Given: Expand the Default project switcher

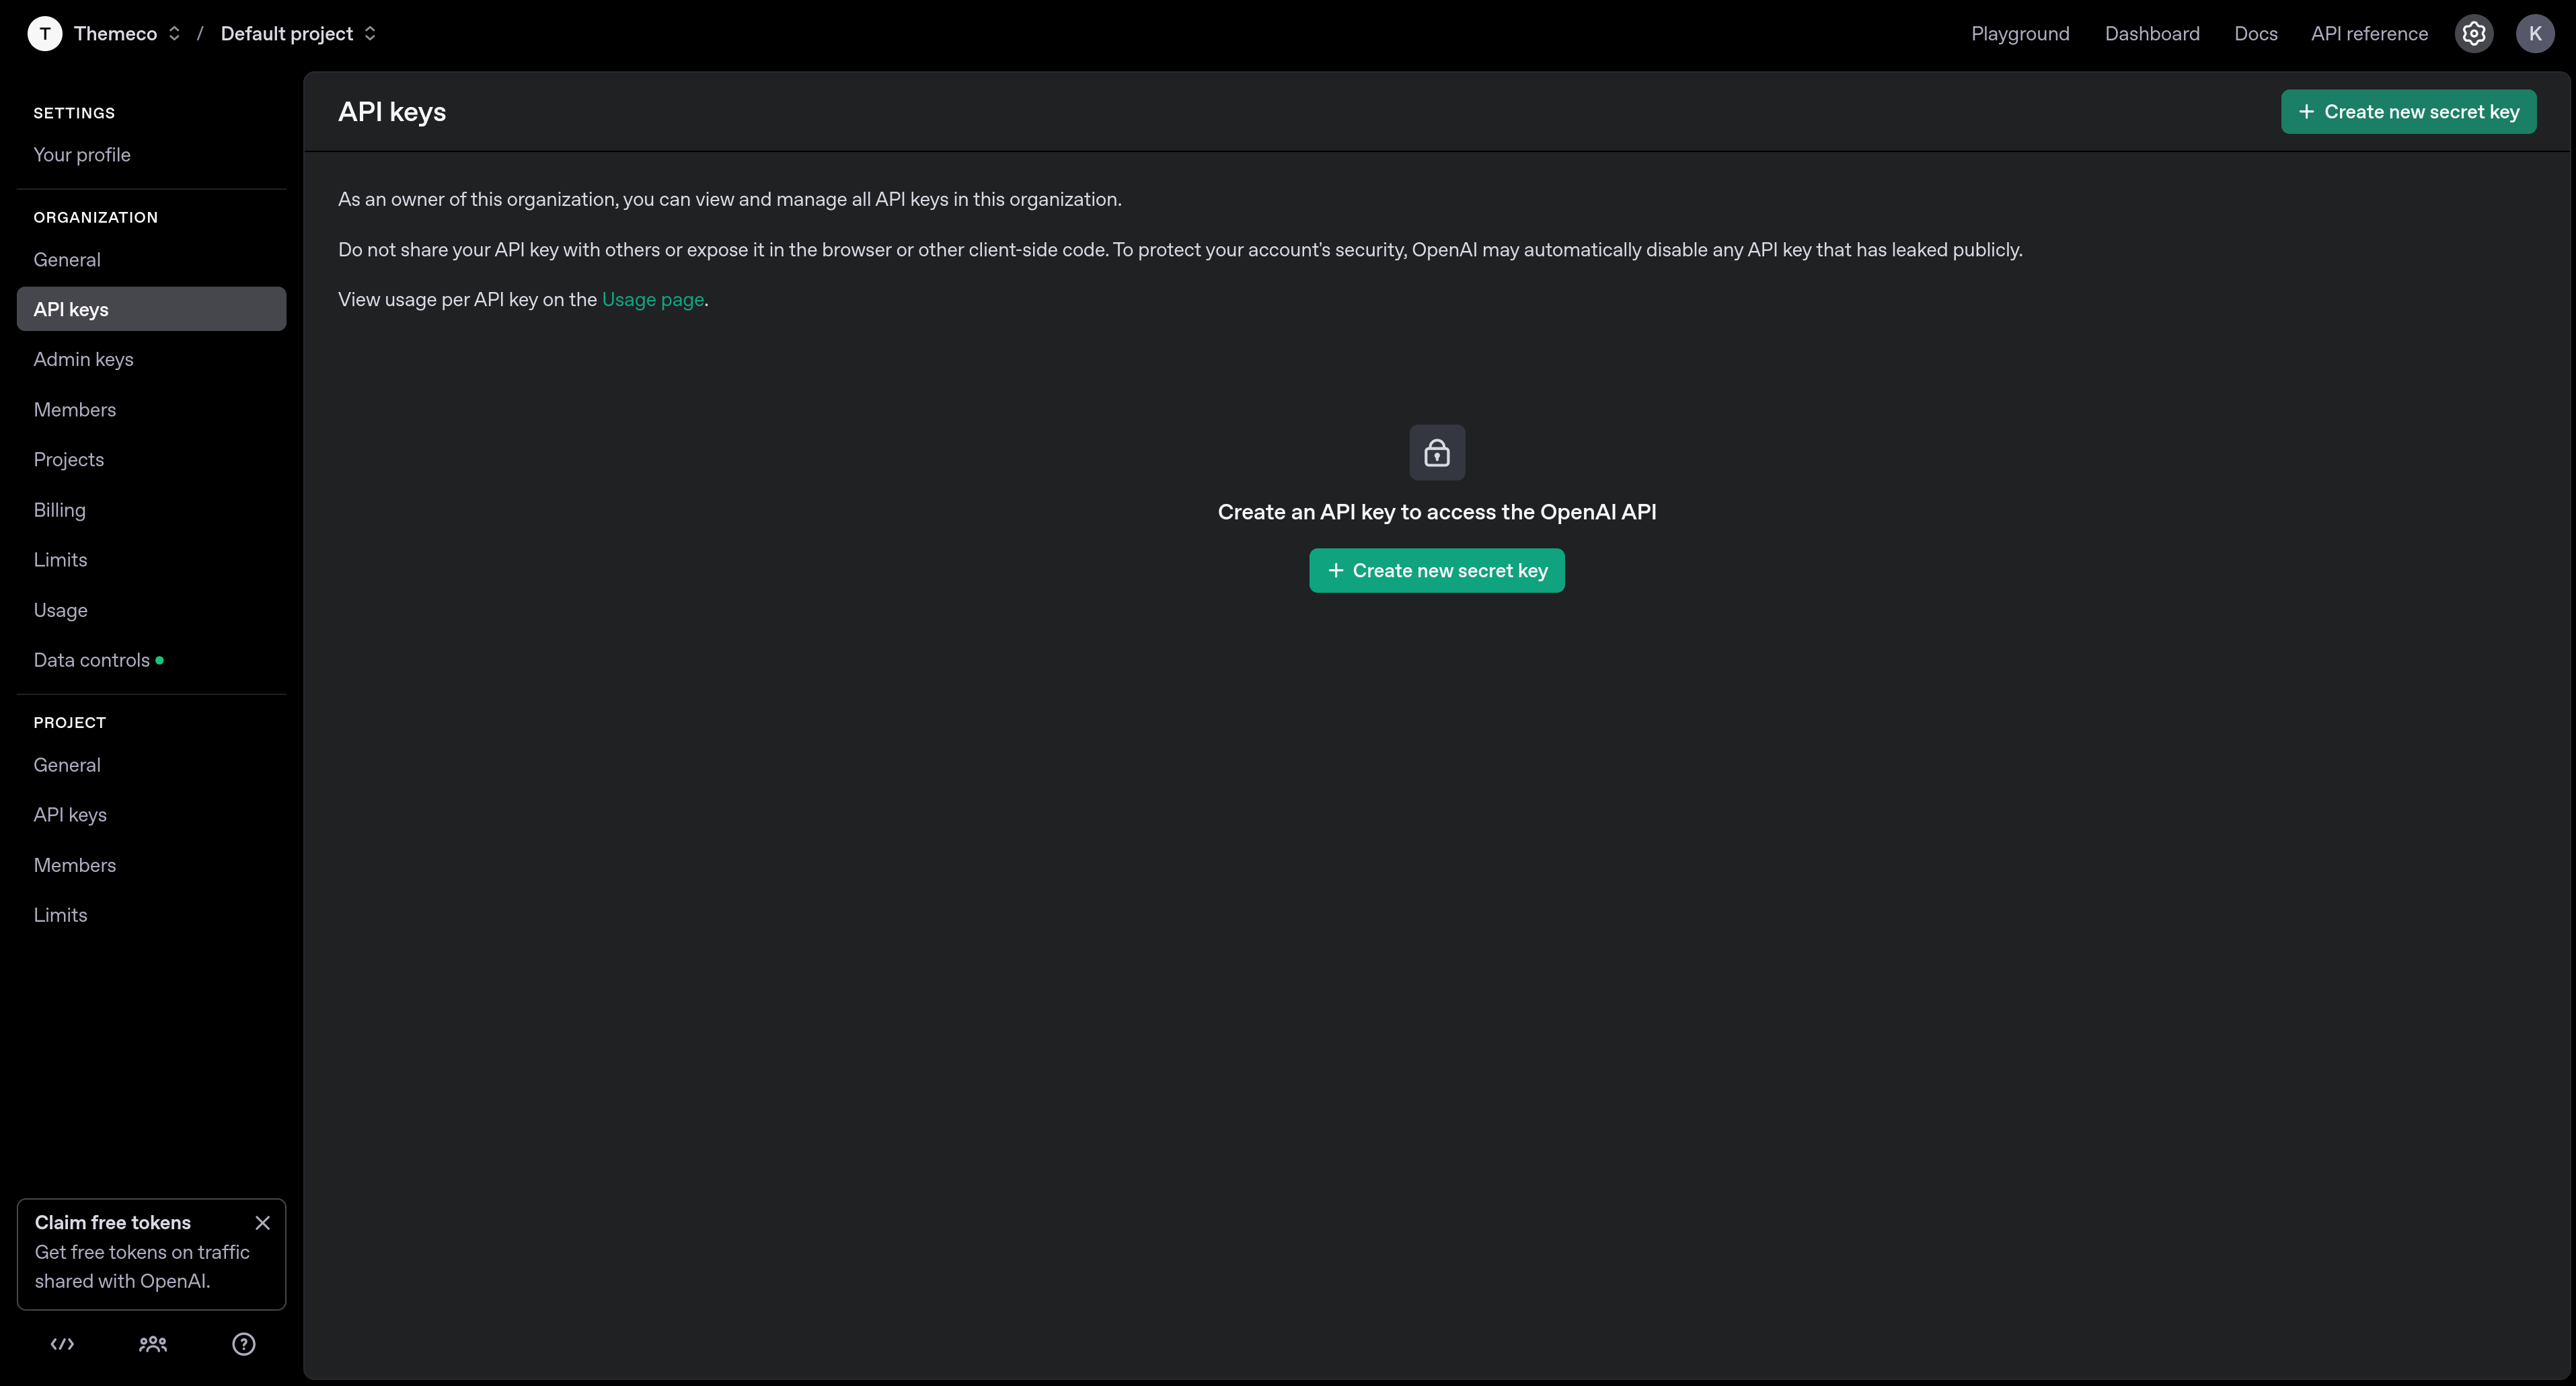Looking at the screenshot, I should [370, 33].
